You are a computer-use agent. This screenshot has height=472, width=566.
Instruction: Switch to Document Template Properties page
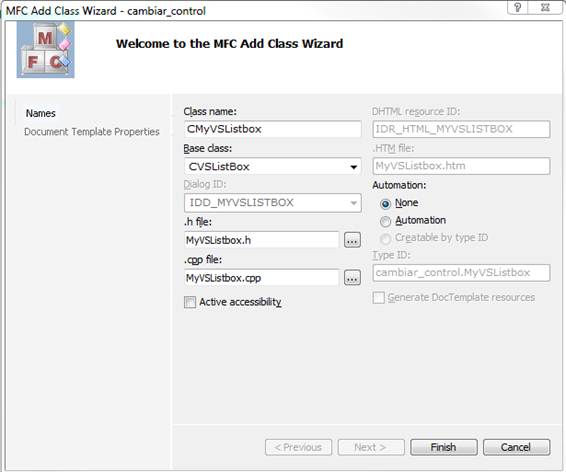pos(92,132)
